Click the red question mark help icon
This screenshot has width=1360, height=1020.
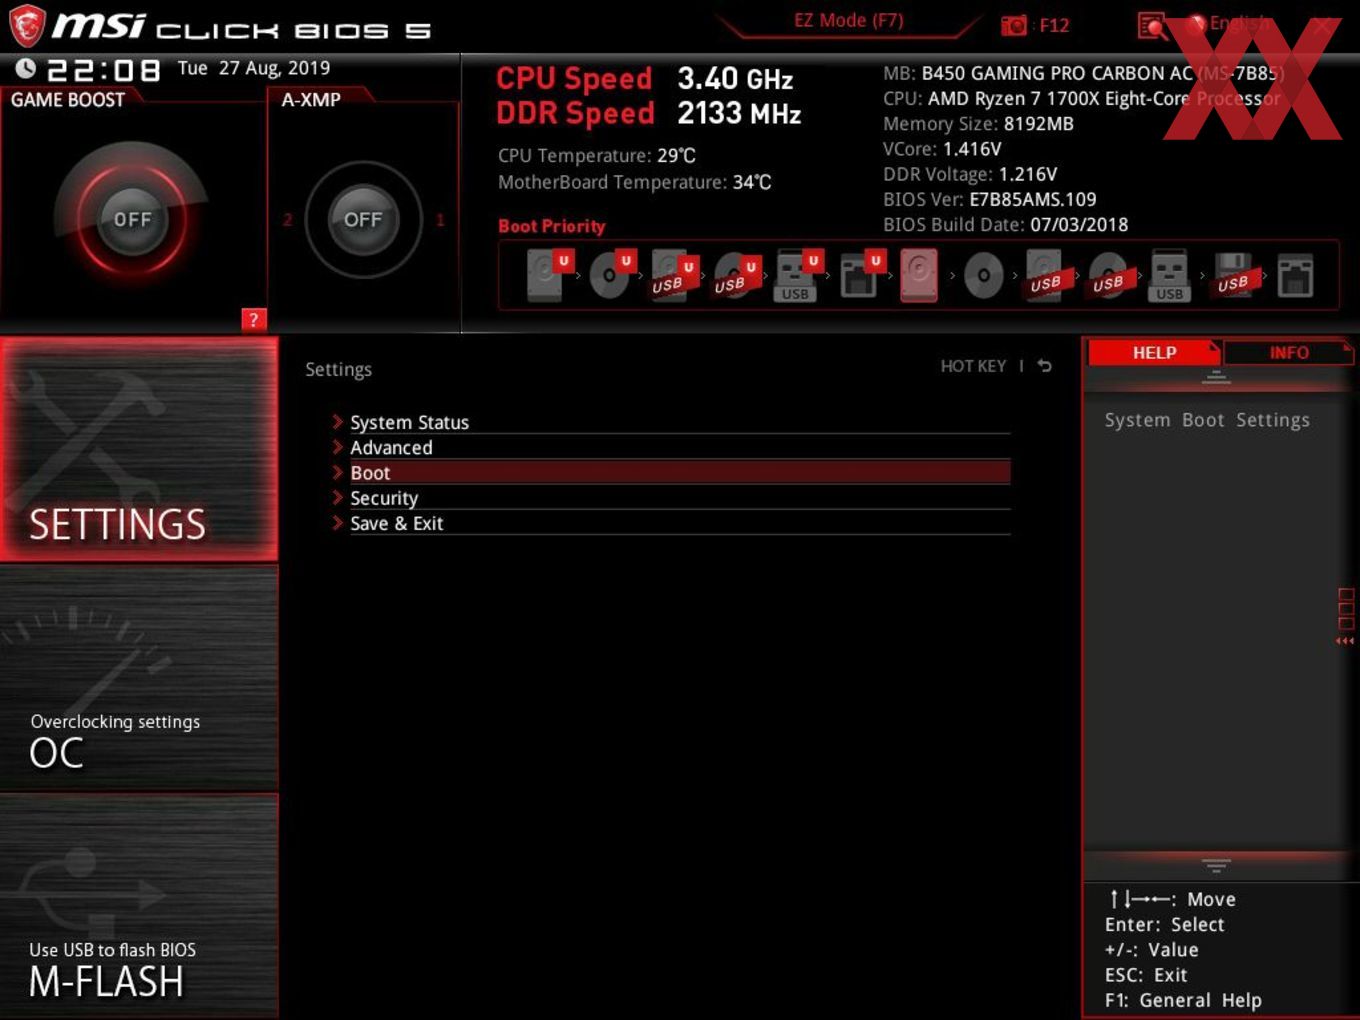[x=254, y=319]
